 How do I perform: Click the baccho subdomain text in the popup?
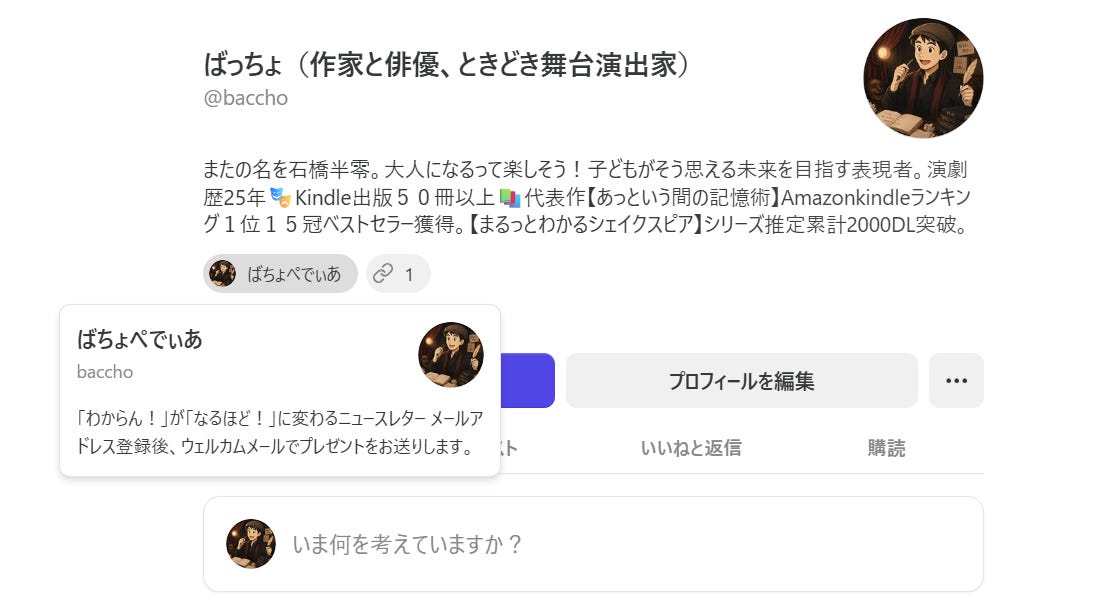tap(105, 372)
